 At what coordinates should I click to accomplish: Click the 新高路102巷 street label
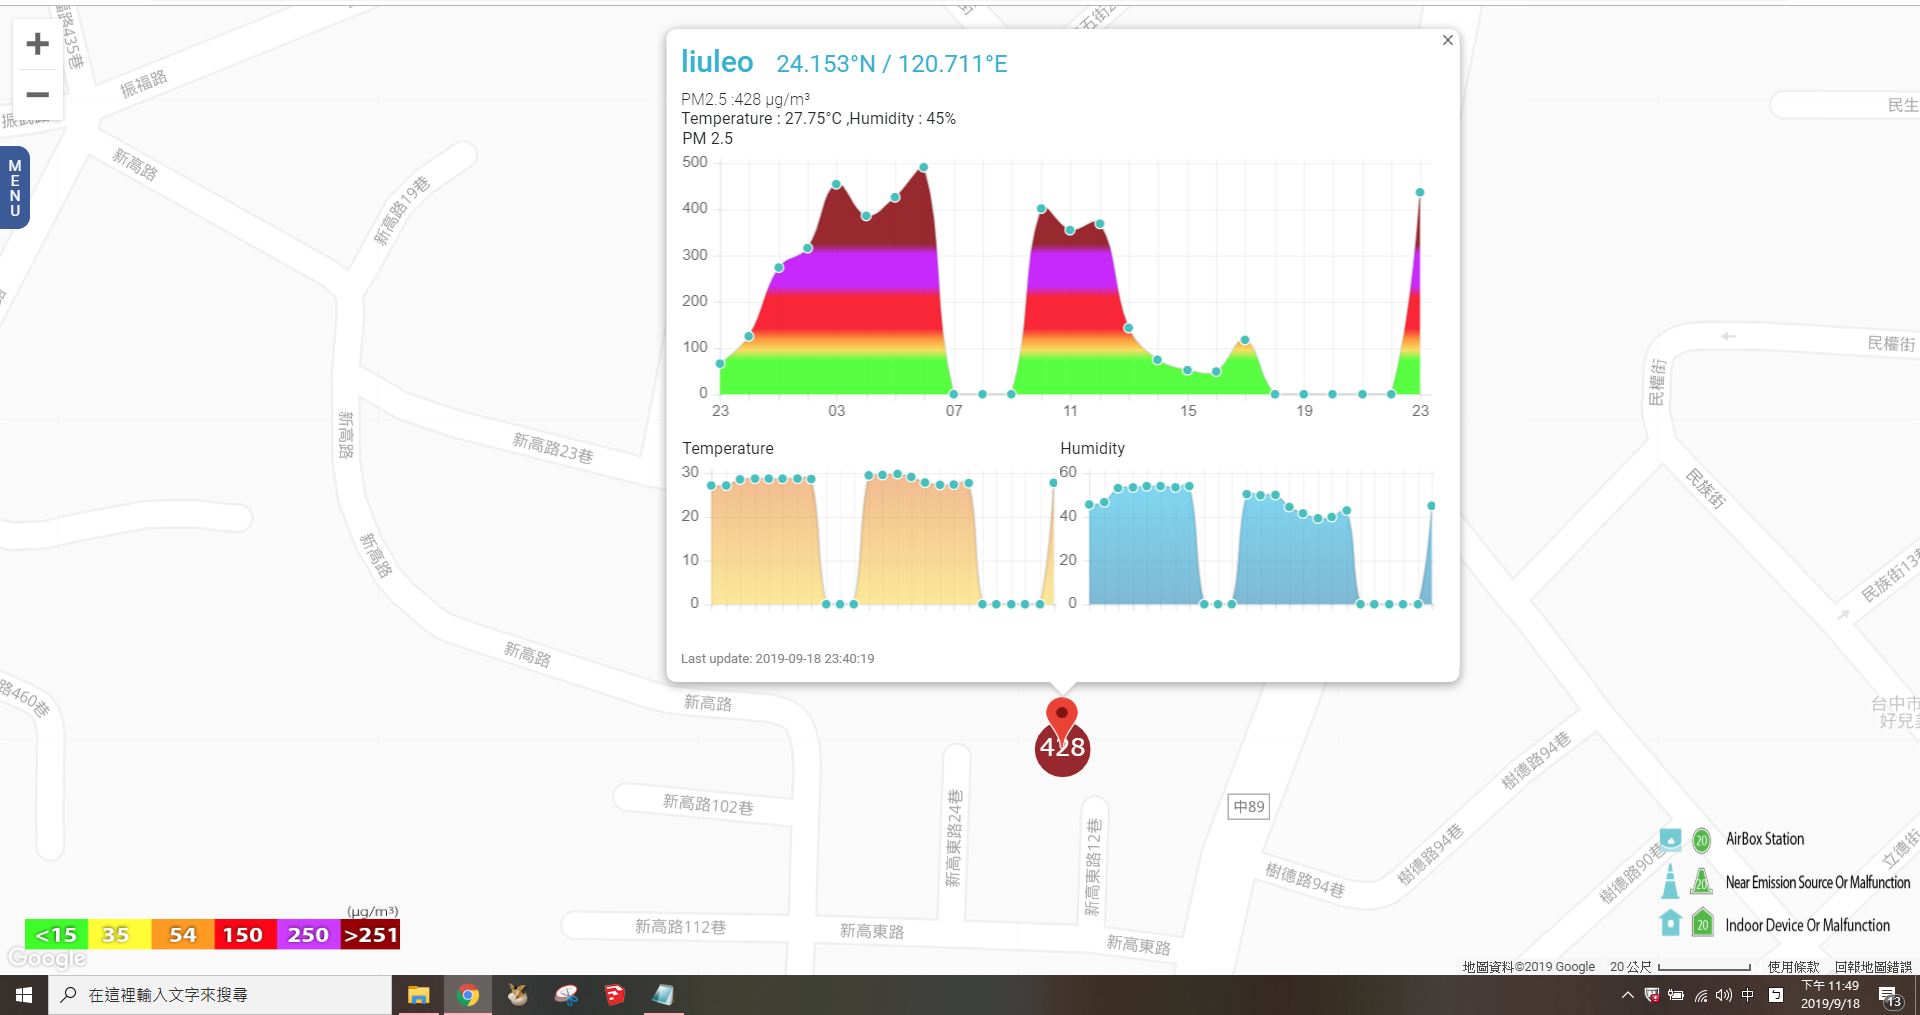[708, 804]
